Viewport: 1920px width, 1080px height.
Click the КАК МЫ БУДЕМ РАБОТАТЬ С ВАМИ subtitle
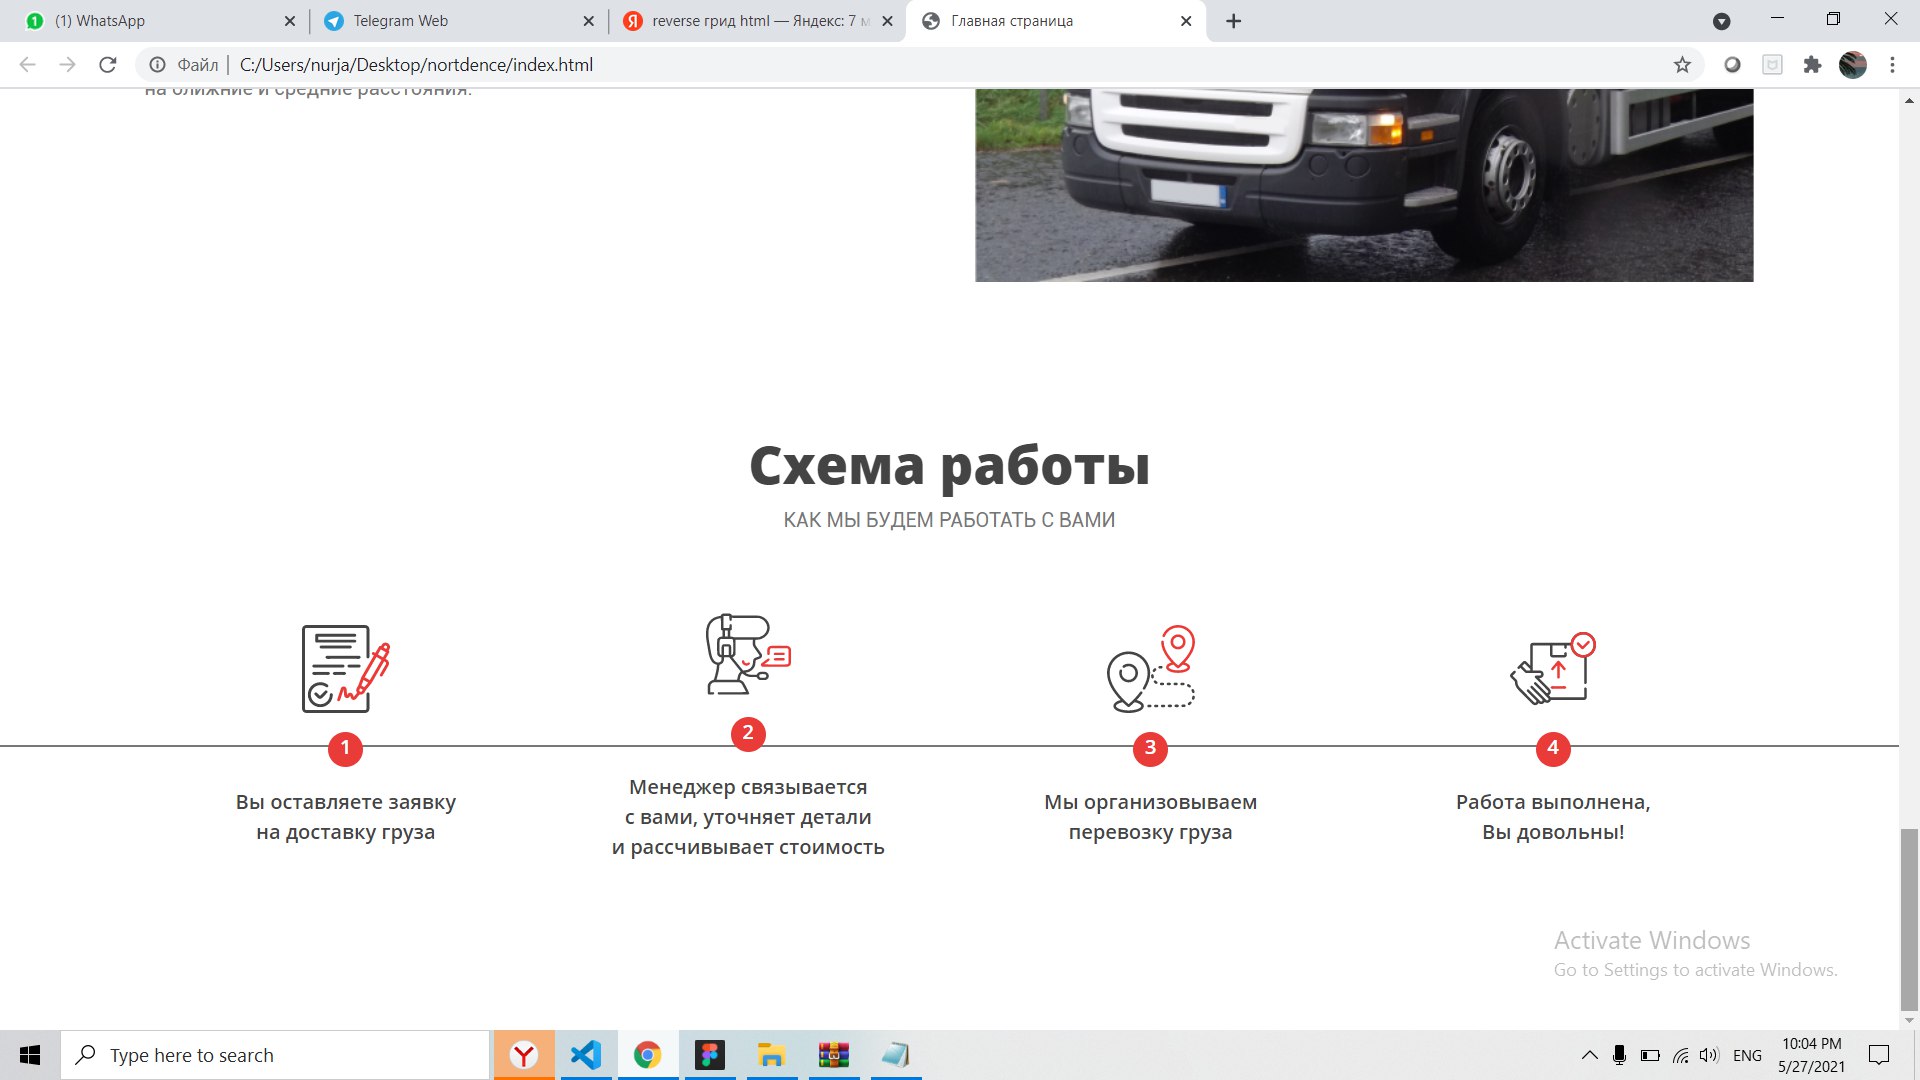pyautogui.click(x=949, y=520)
